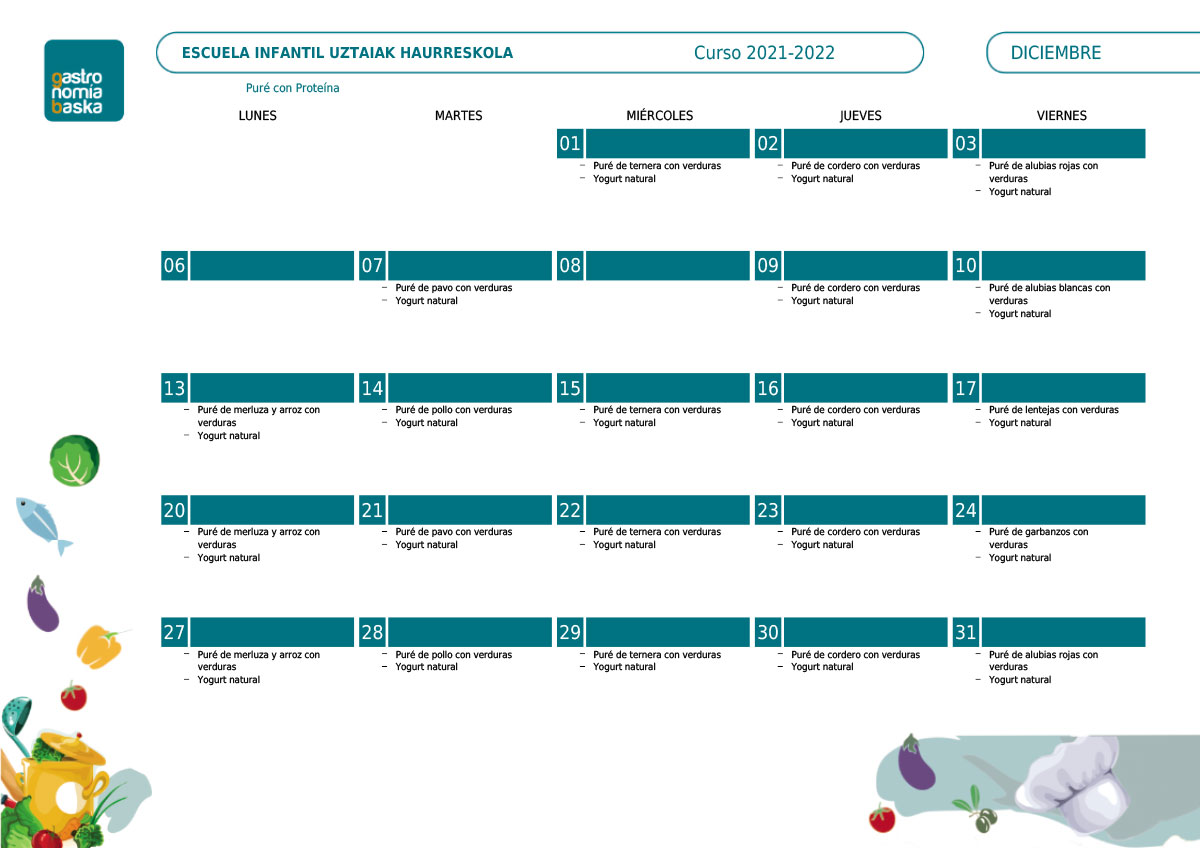Click the small red tomato near pepper

[x=73, y=695]
